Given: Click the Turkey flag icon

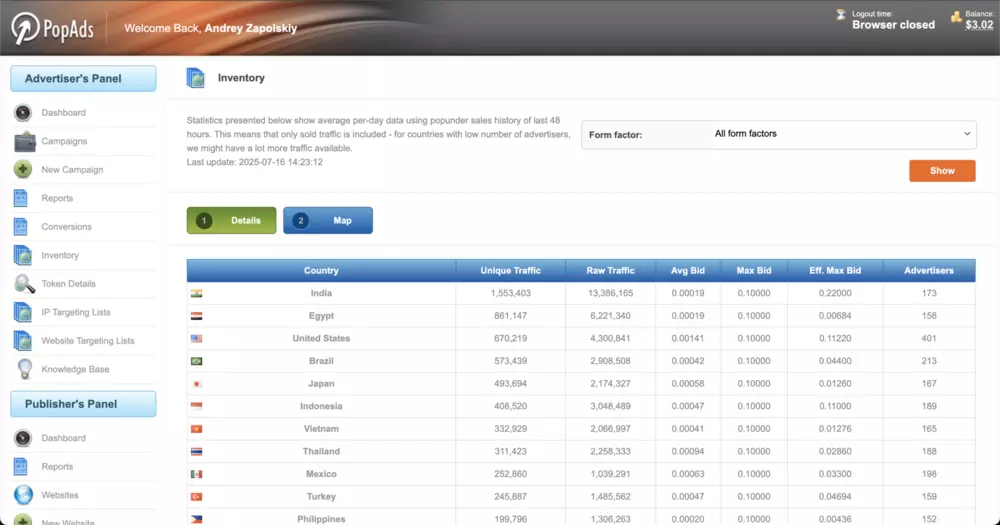Looking at the screenshot, I should click(x=196, y=497).
